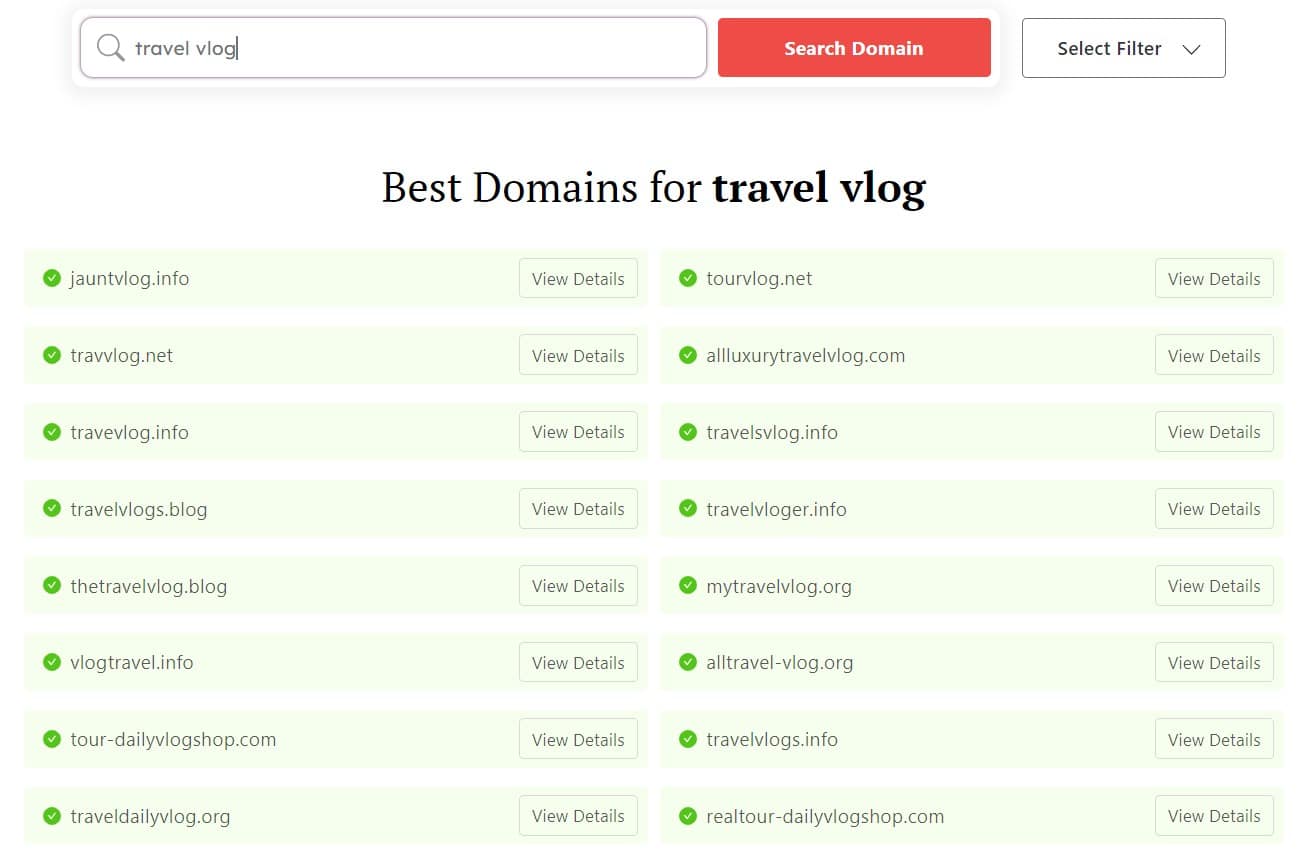This screenshot has width=1297, height=859.
Task: Click the green badge beside vlogtravel.info
Action: [51, 662]
